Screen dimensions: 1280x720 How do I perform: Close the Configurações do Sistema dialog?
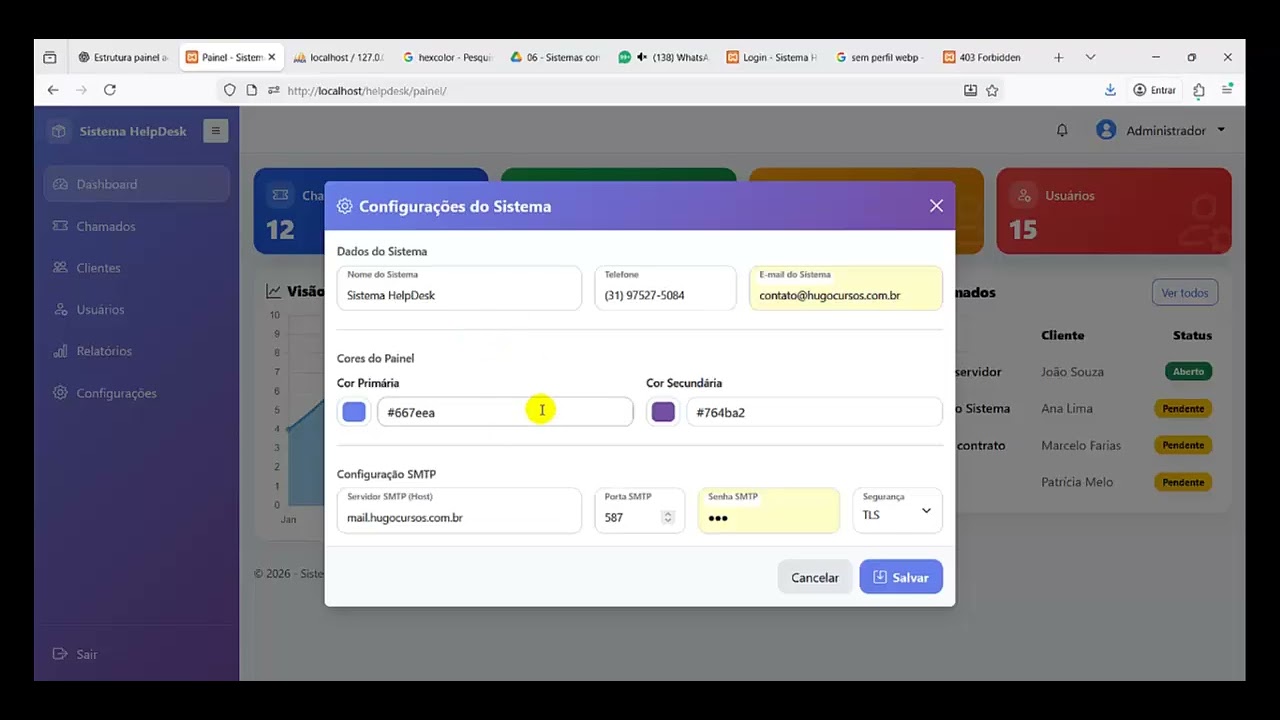click(936, 206)
